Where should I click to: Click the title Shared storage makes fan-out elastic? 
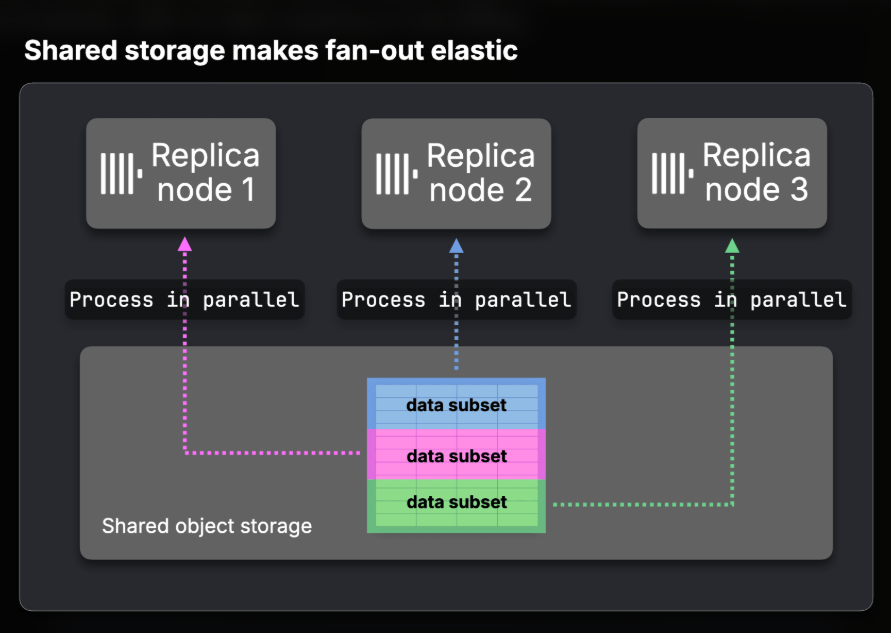(271, 51)
